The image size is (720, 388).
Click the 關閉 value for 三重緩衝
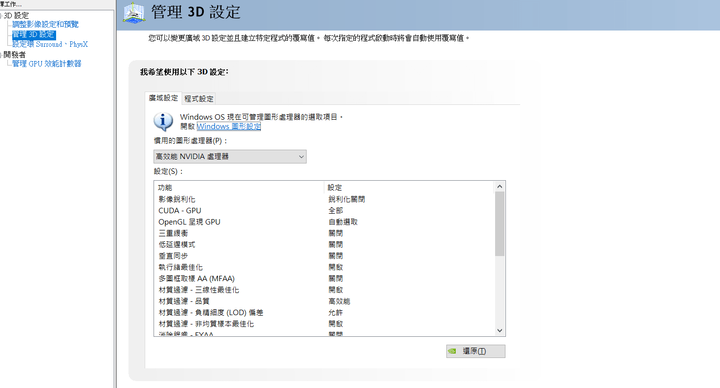336,233
